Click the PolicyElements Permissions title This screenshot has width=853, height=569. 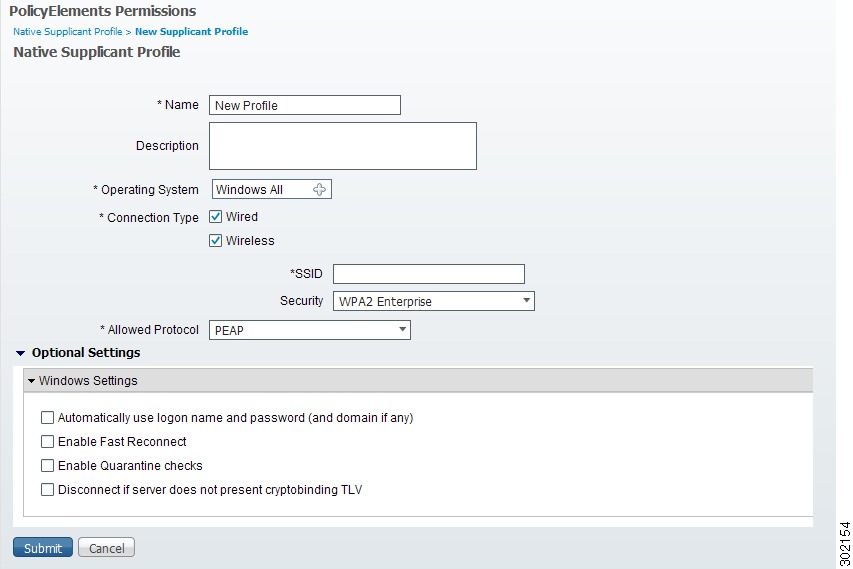(103, 11)
